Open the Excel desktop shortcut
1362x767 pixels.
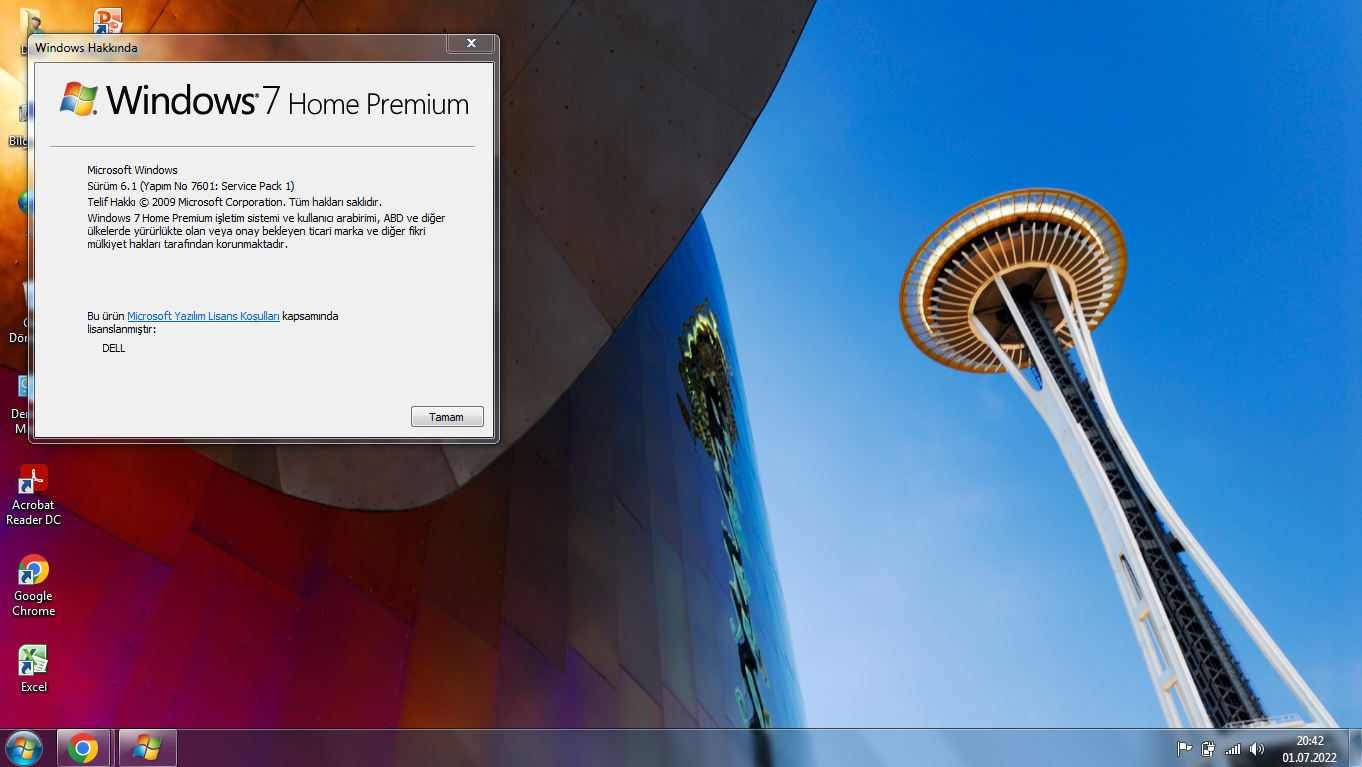pos(33,669)
